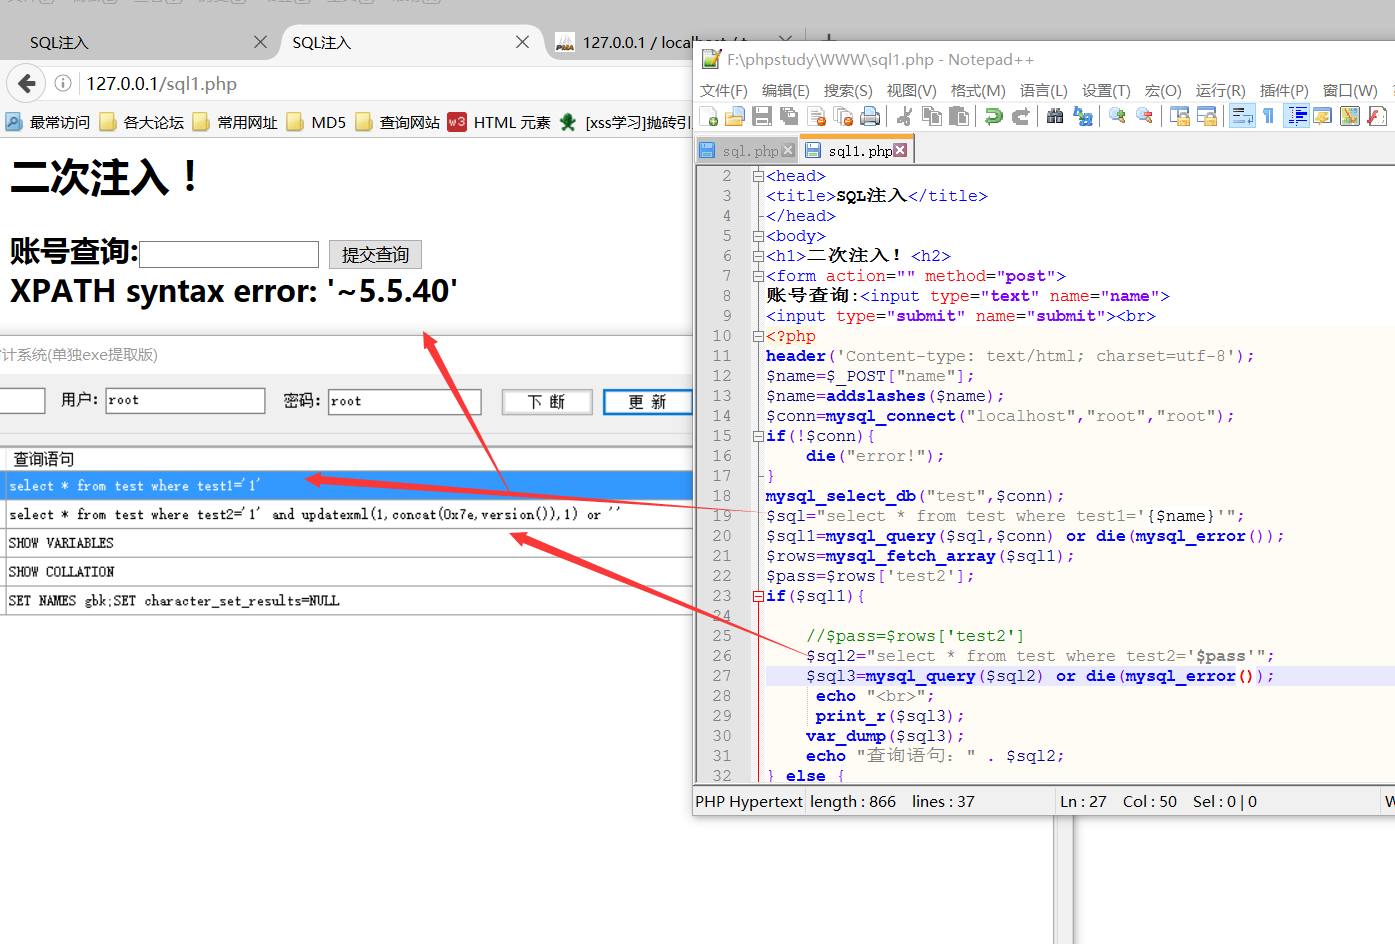Toggle the Word Wrap toolbar icon

point(1242,116)
